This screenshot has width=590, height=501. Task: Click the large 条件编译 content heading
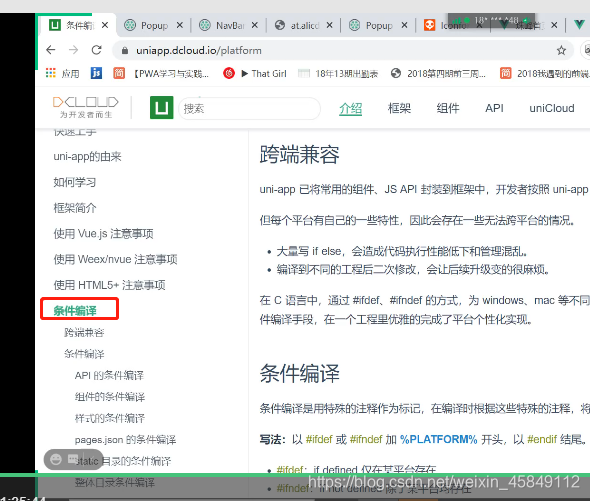pyautogui.click(x=300, y=374)
